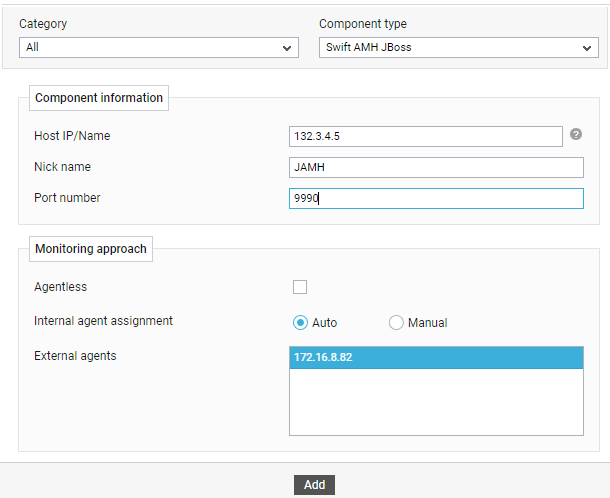Select the Manual agent assignment radio
The width and height of the screenshot is (610, 498).
point(396,323)
